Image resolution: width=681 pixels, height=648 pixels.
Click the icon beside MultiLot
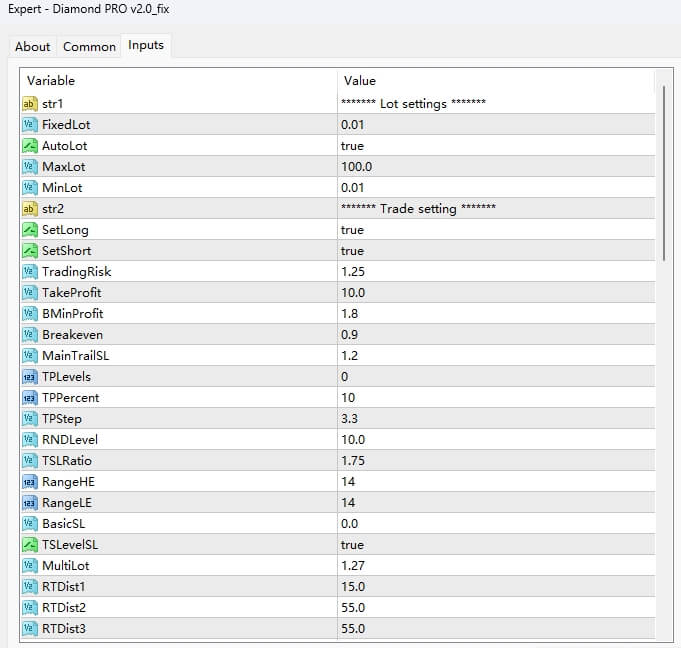tap(30, 565)
